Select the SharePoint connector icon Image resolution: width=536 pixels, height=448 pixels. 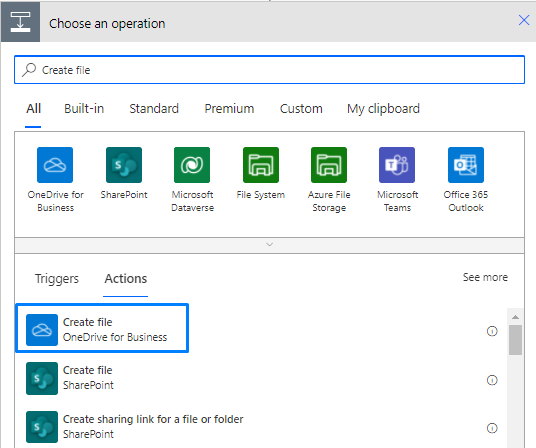[x=124, y=165]
